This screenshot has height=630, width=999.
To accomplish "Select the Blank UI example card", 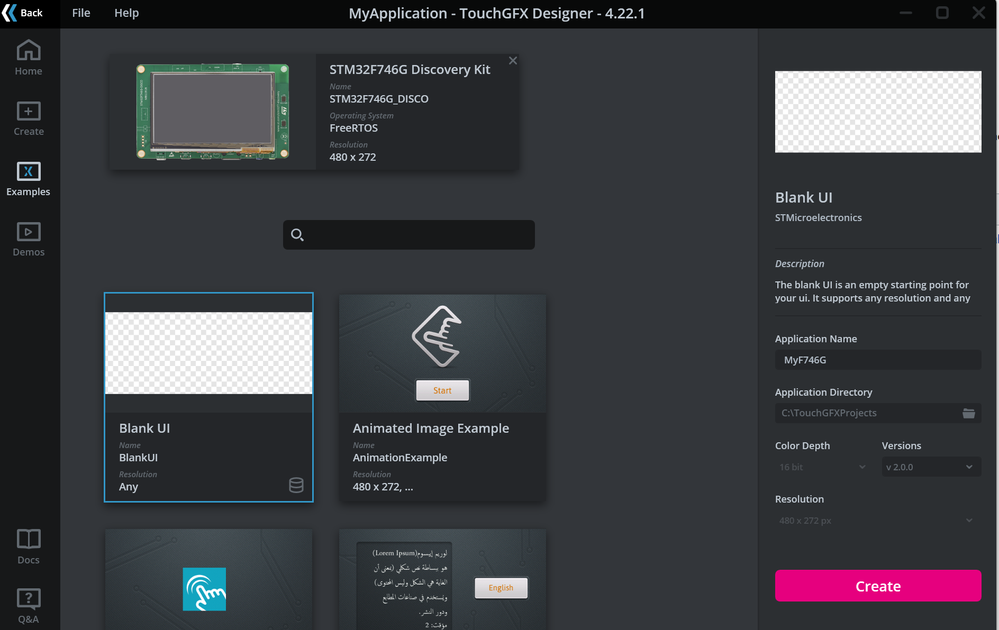I will 209,397.
